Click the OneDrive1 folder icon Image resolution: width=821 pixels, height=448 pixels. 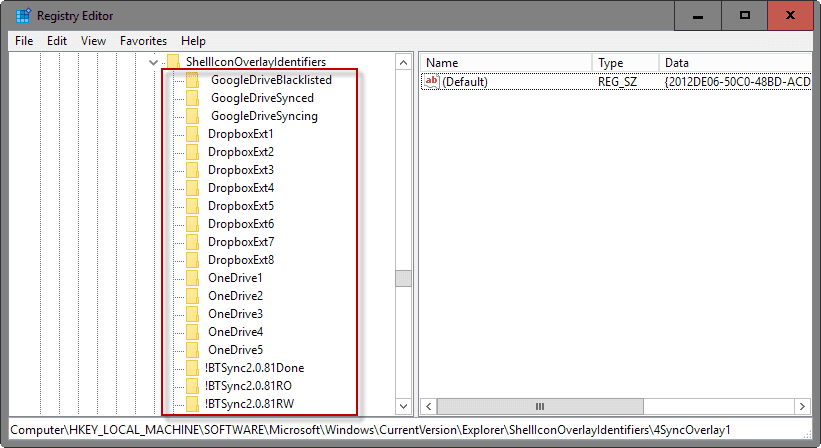click(x=192, y=277)
